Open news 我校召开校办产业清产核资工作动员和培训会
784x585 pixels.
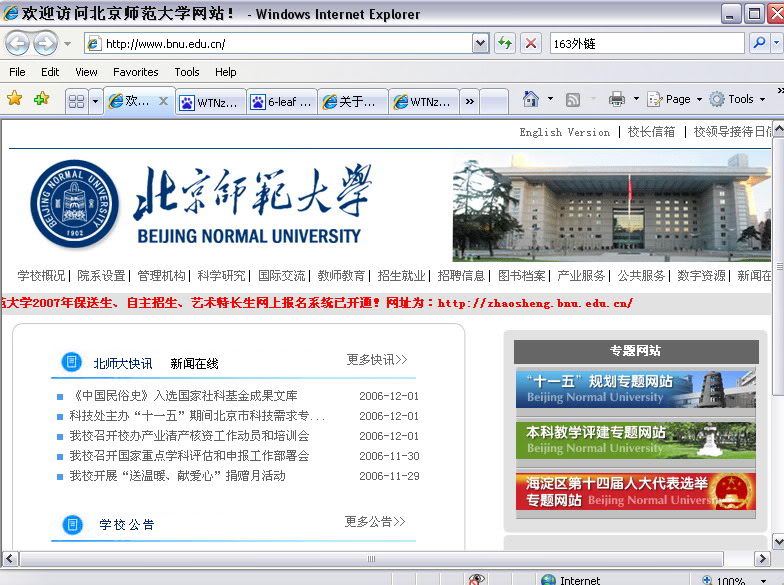(189, 436)
